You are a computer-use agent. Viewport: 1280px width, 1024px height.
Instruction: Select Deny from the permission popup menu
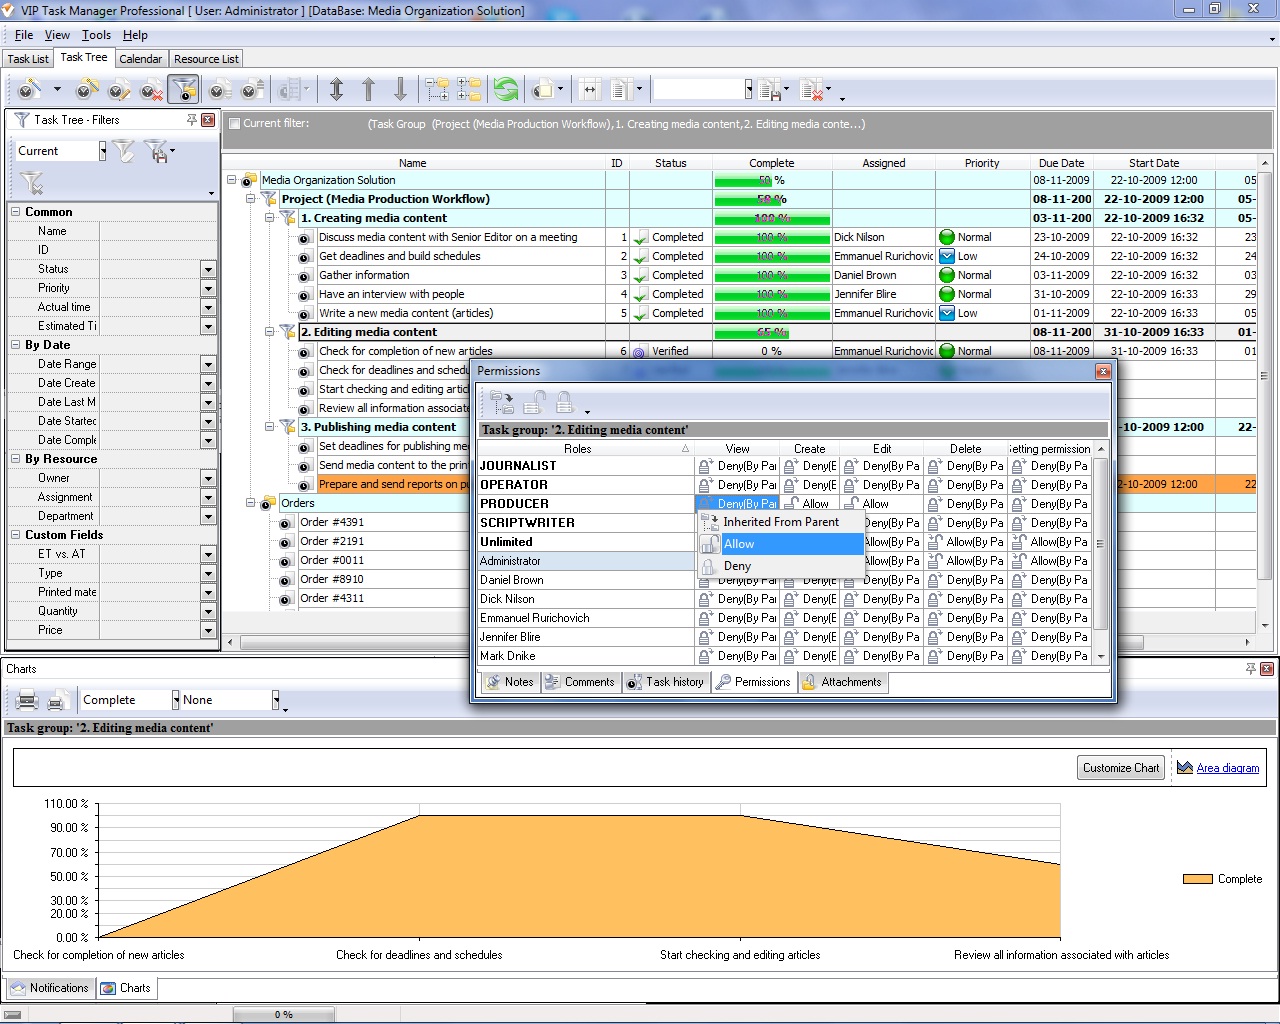coord(737,566)
